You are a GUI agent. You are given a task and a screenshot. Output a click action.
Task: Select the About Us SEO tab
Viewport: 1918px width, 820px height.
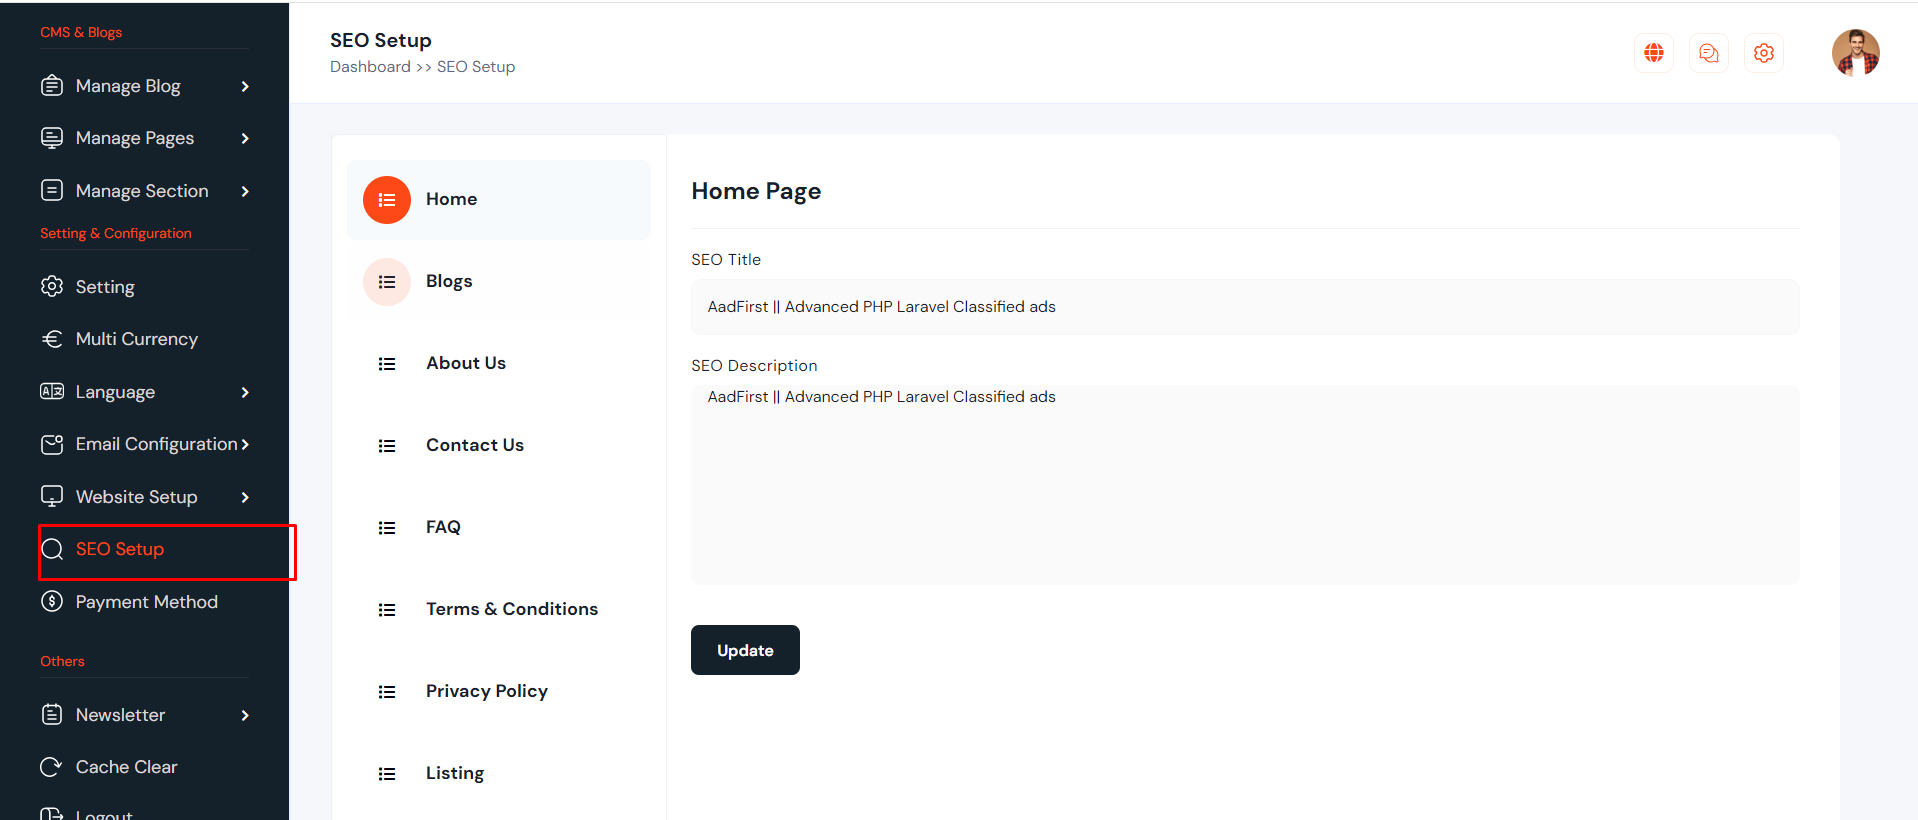[465, 364]
